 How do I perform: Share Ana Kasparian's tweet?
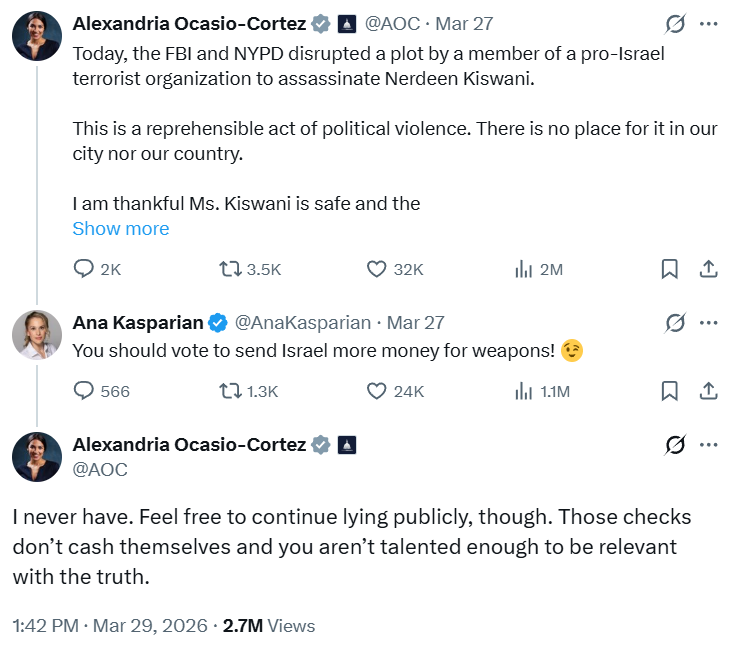707,391
